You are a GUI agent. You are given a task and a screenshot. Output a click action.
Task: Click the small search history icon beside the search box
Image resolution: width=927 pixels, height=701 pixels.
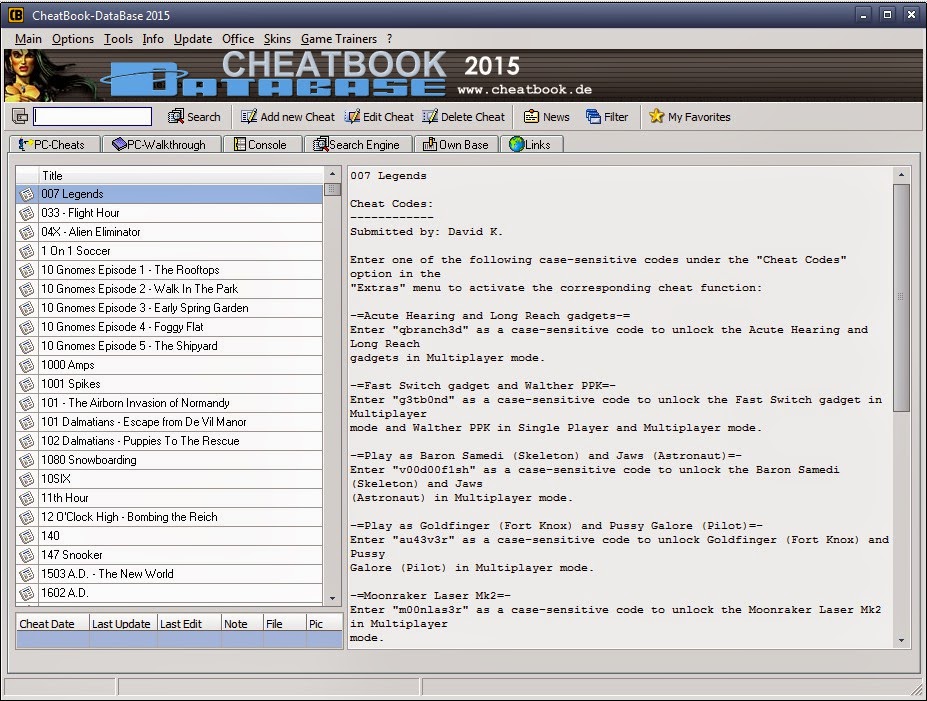coord(20,116)
